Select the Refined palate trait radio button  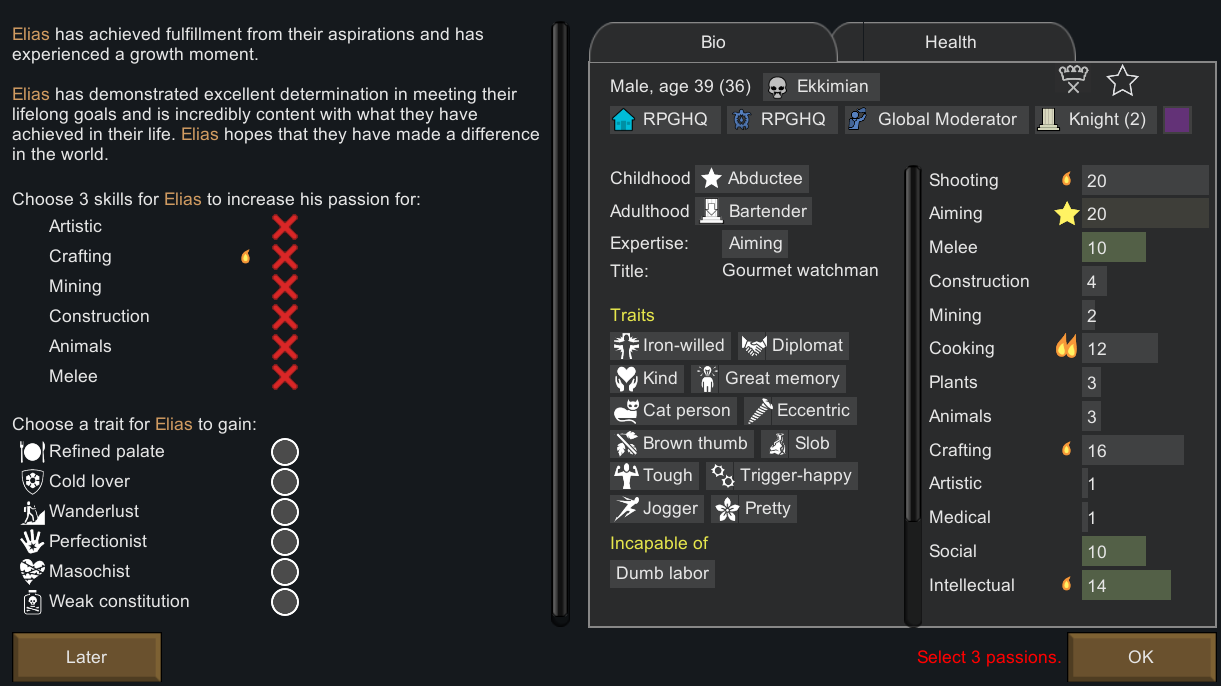(285, 452)
